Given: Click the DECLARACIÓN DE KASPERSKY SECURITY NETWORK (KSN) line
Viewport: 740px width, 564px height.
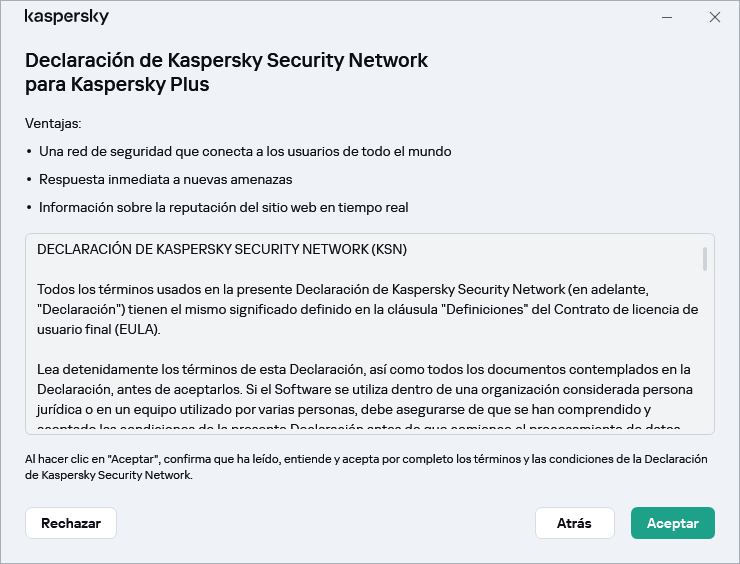Looking at the screenshot, I should pyautogui.click(x=222, y=249).
